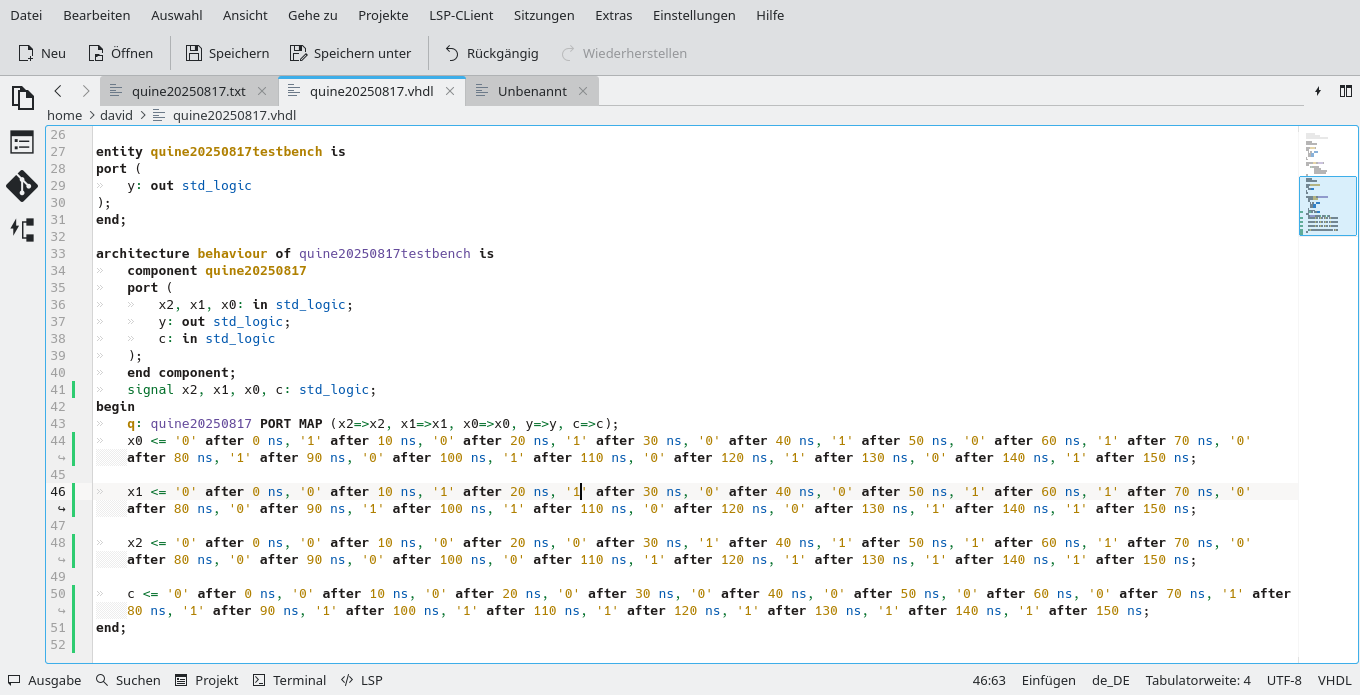This screenshot has width=1360, height=695.
Task: Open the Documents panel in the left sidebar
Action: (x=21, y=97)
